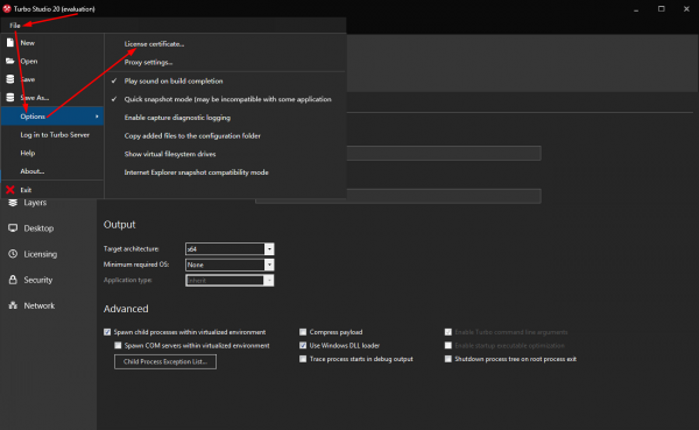Click the Security lock icon

[13, 280]
